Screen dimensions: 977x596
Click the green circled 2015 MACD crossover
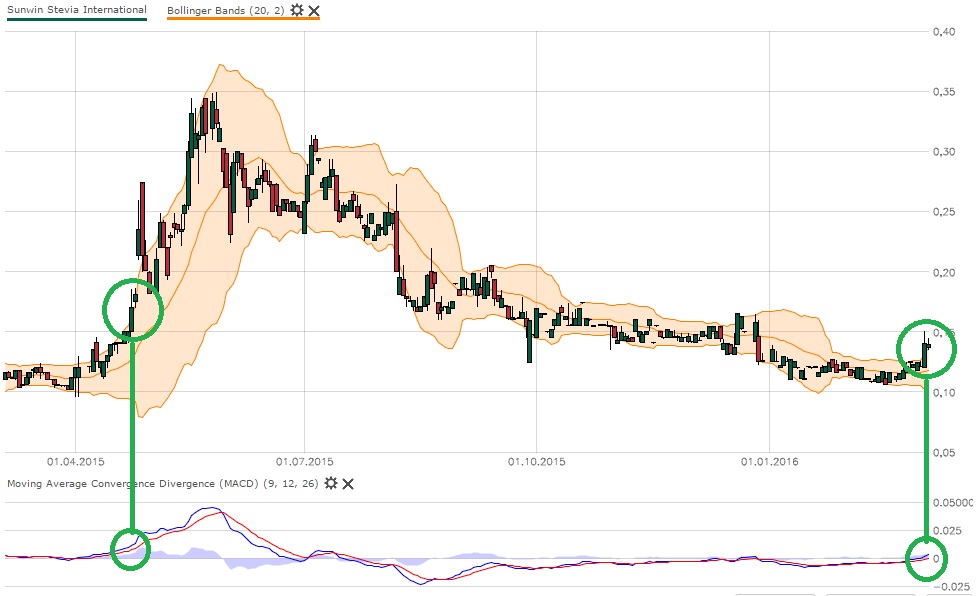coord(130,549)
